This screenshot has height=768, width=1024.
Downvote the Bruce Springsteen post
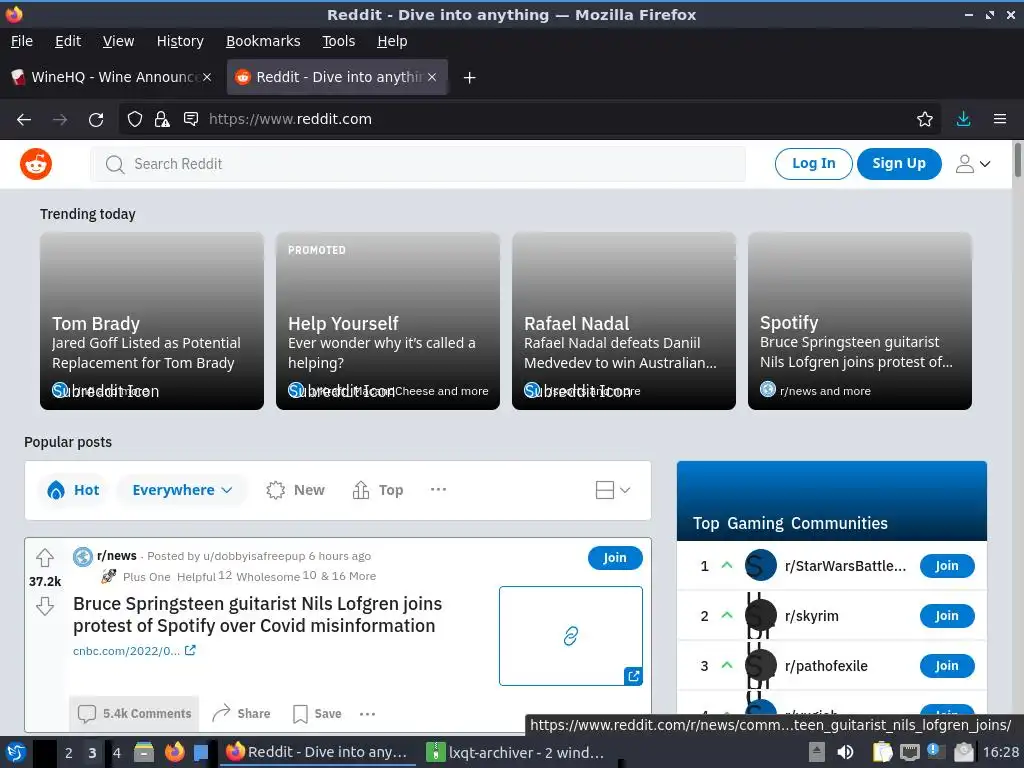click(x=45, y=606)
